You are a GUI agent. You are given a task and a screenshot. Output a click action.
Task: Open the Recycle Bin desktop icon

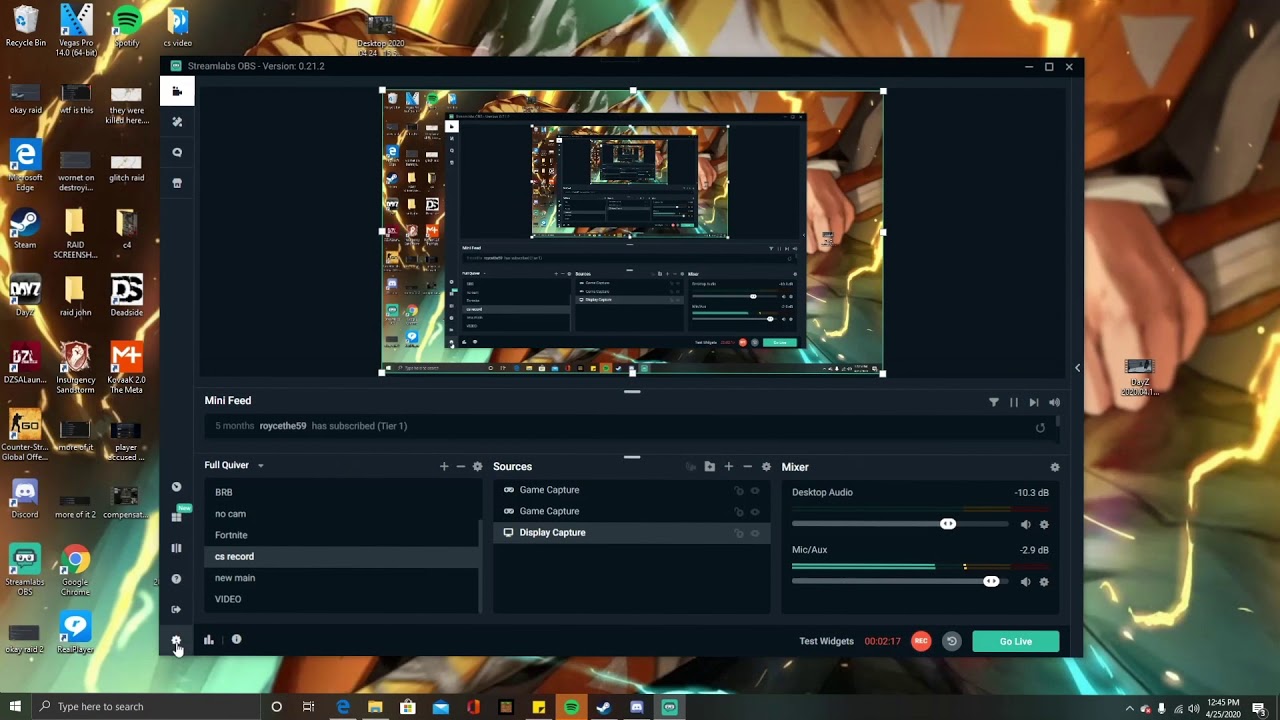tap(25, 27)
